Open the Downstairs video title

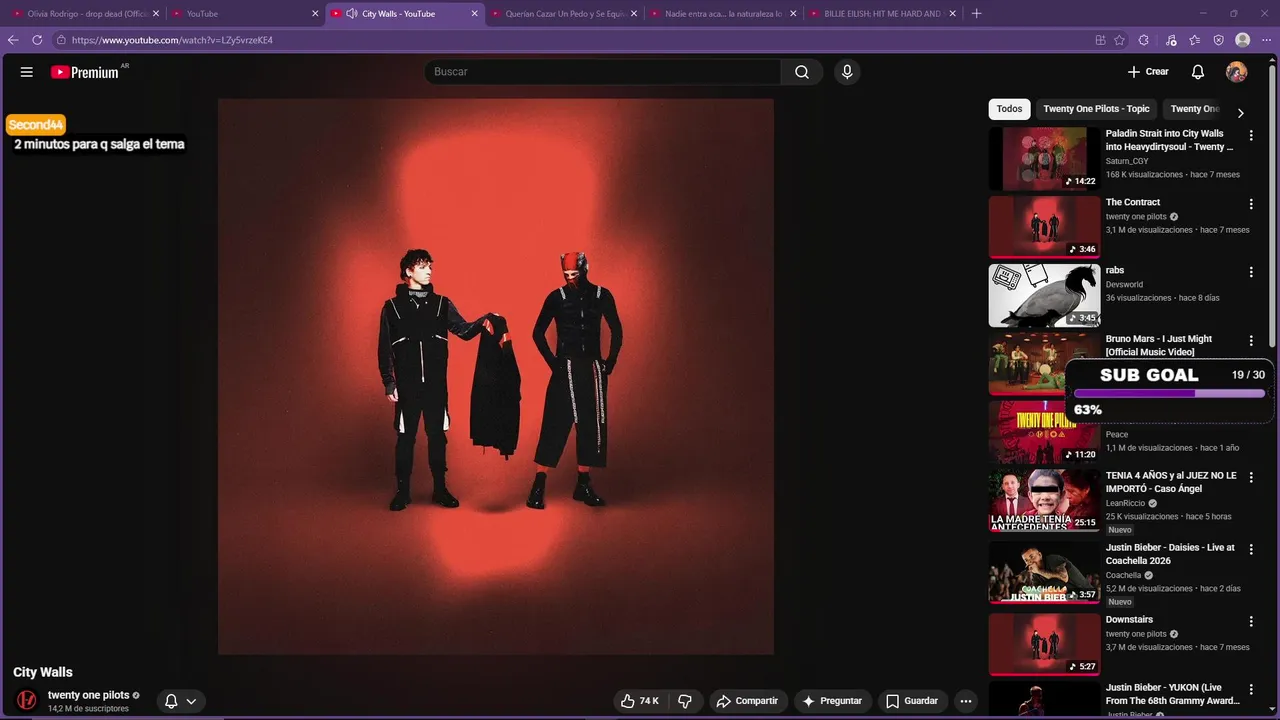(1129, 620)
